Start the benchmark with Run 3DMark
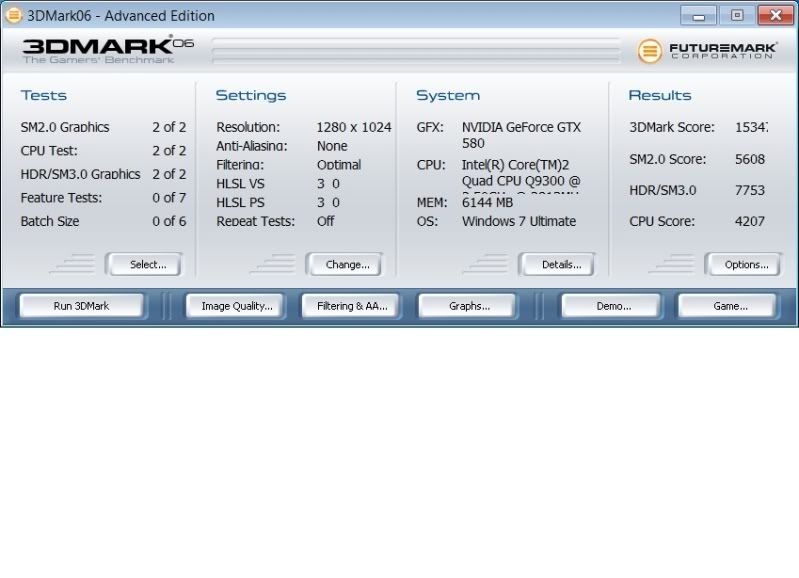799x578 pixels. 81,306
